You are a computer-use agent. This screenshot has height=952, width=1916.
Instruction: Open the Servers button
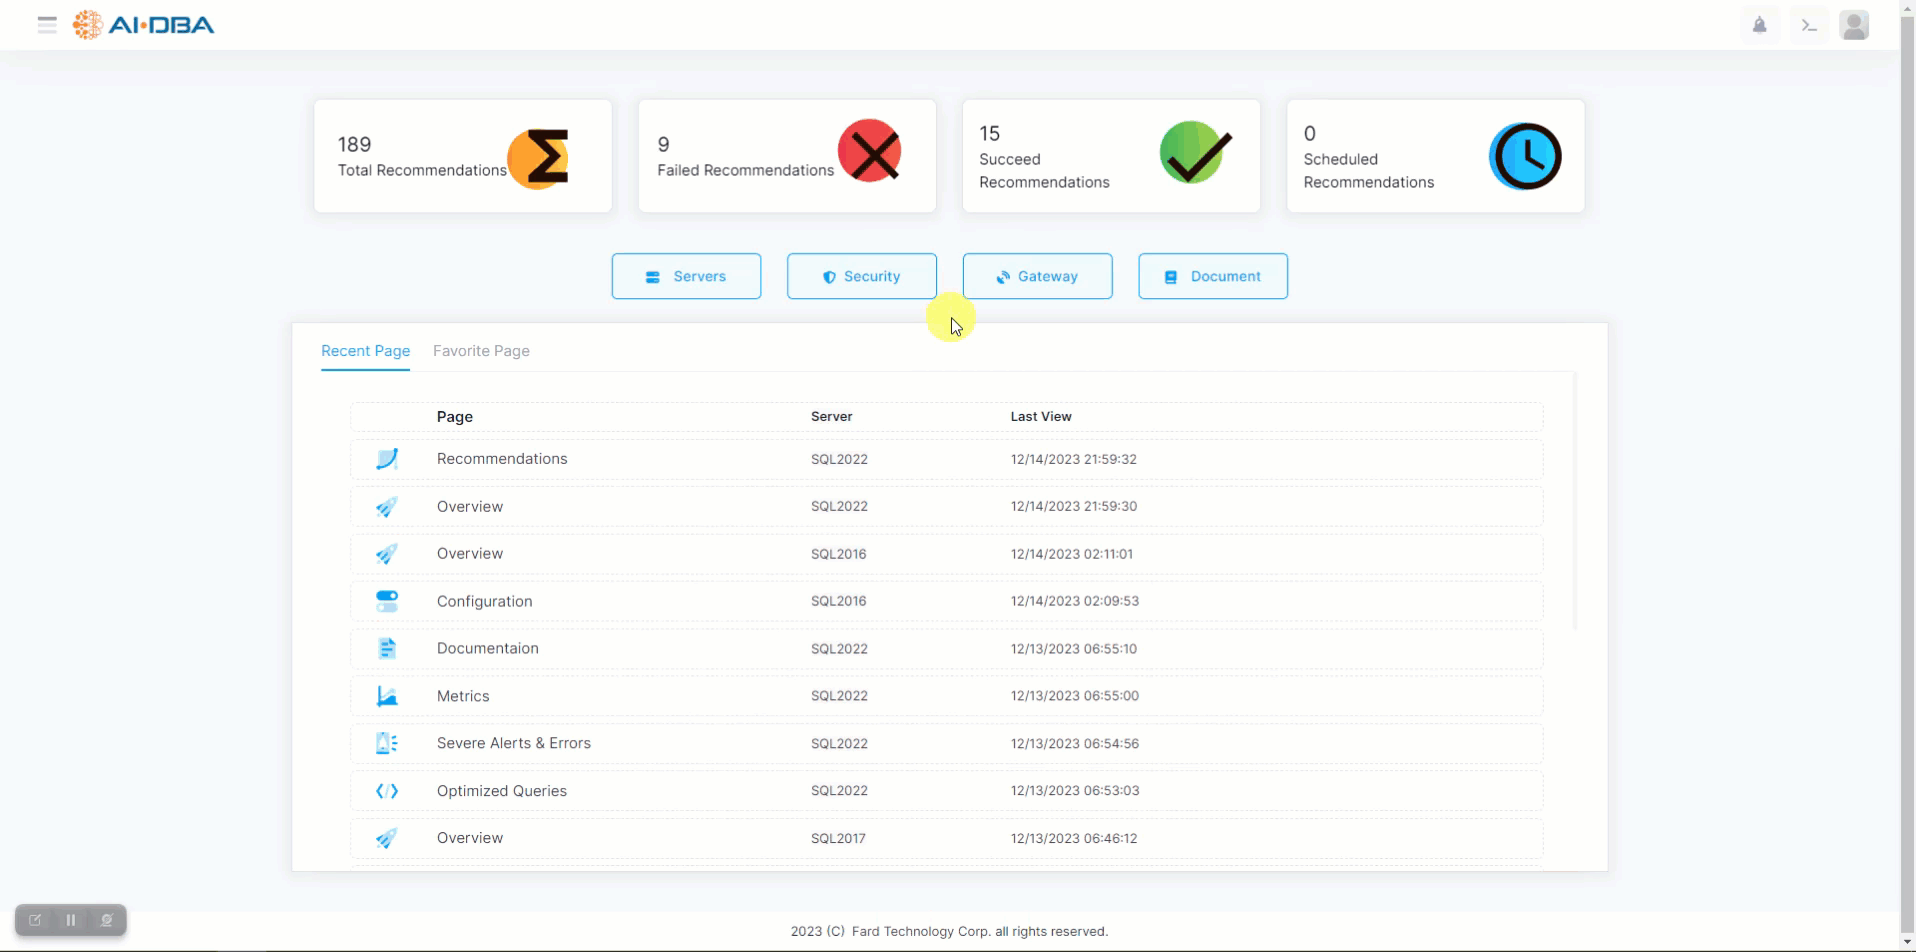686,276
